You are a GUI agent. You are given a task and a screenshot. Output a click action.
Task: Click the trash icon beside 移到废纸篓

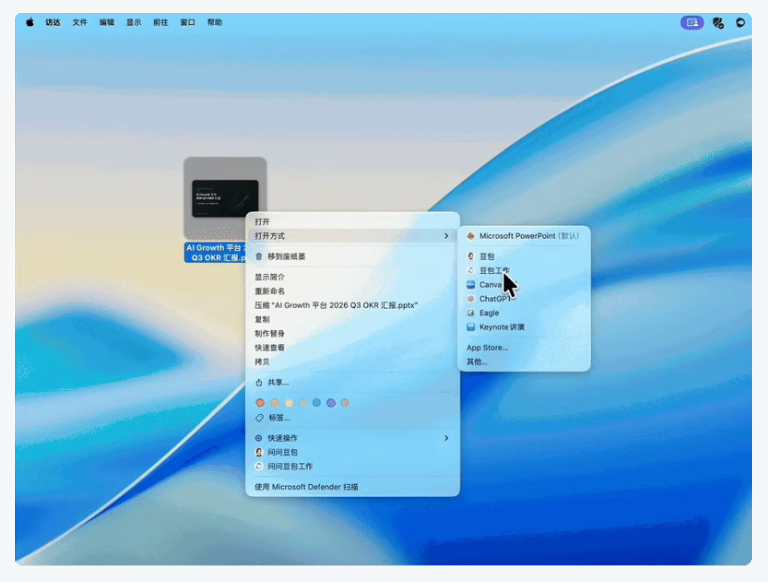coord(259,256)
